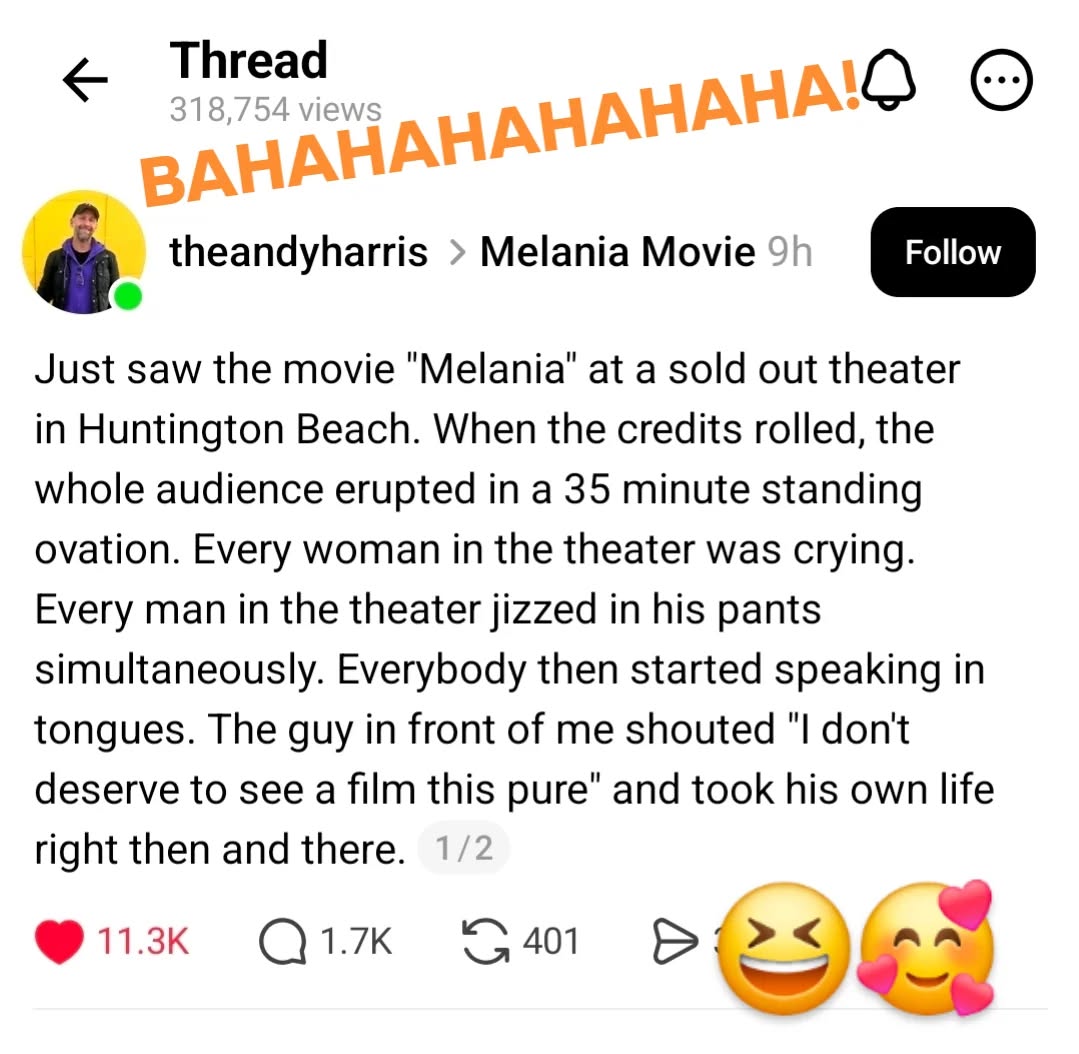This screenshot has height=1054, width=1079.
Task: Tap the 1/2 thread part indicator
Action: [464, 848]
